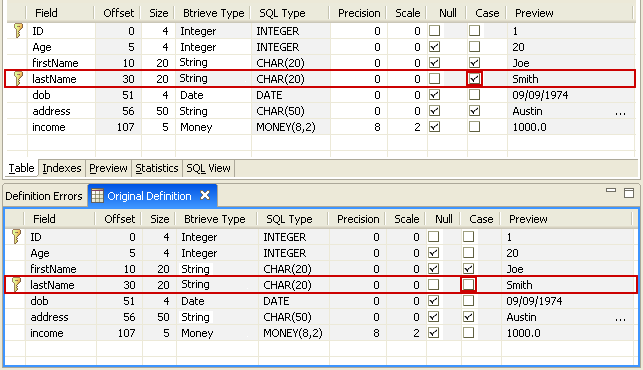Click '1000.0' preview value in Original Definition
643x370 pixels.
click(523, 333)
